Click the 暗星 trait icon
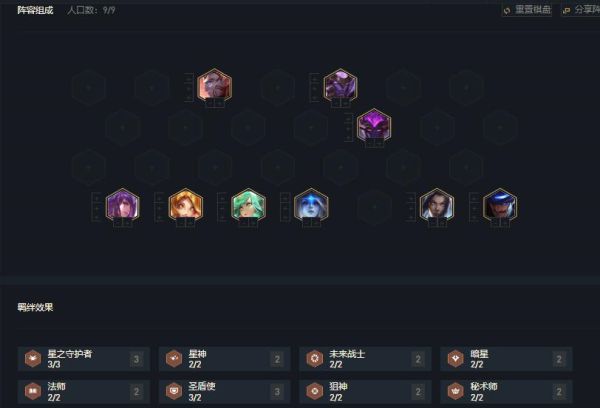Screen dimensions: 600x408 point(455,359)
